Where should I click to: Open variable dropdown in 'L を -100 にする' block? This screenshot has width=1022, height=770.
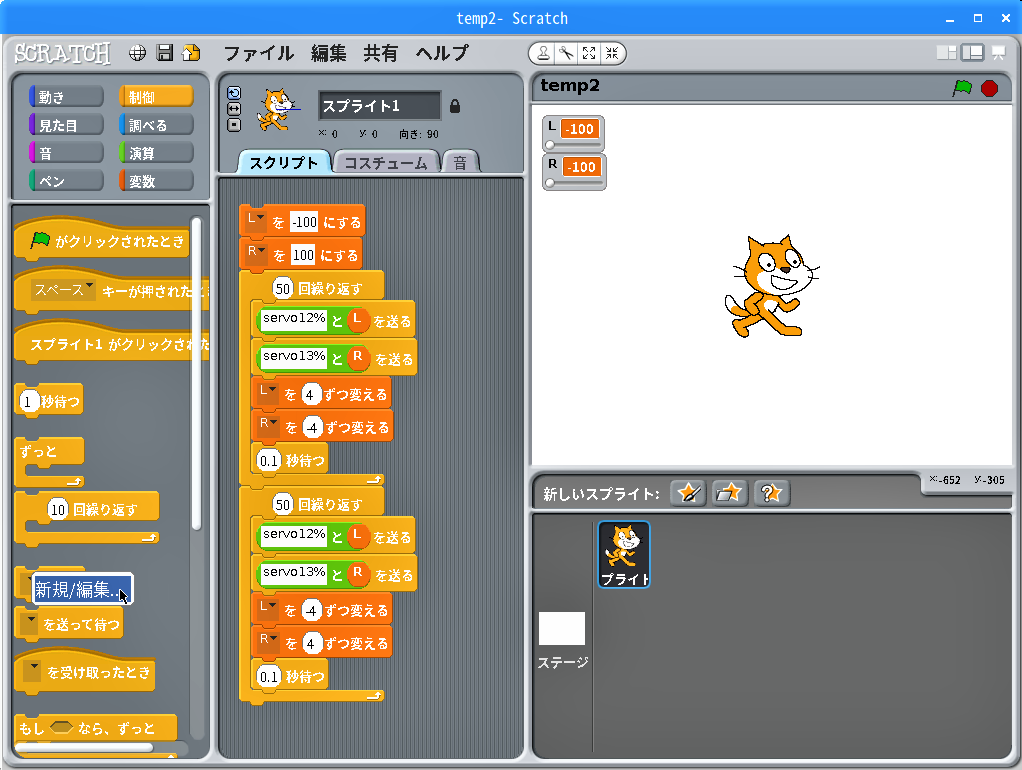point(255,220)
